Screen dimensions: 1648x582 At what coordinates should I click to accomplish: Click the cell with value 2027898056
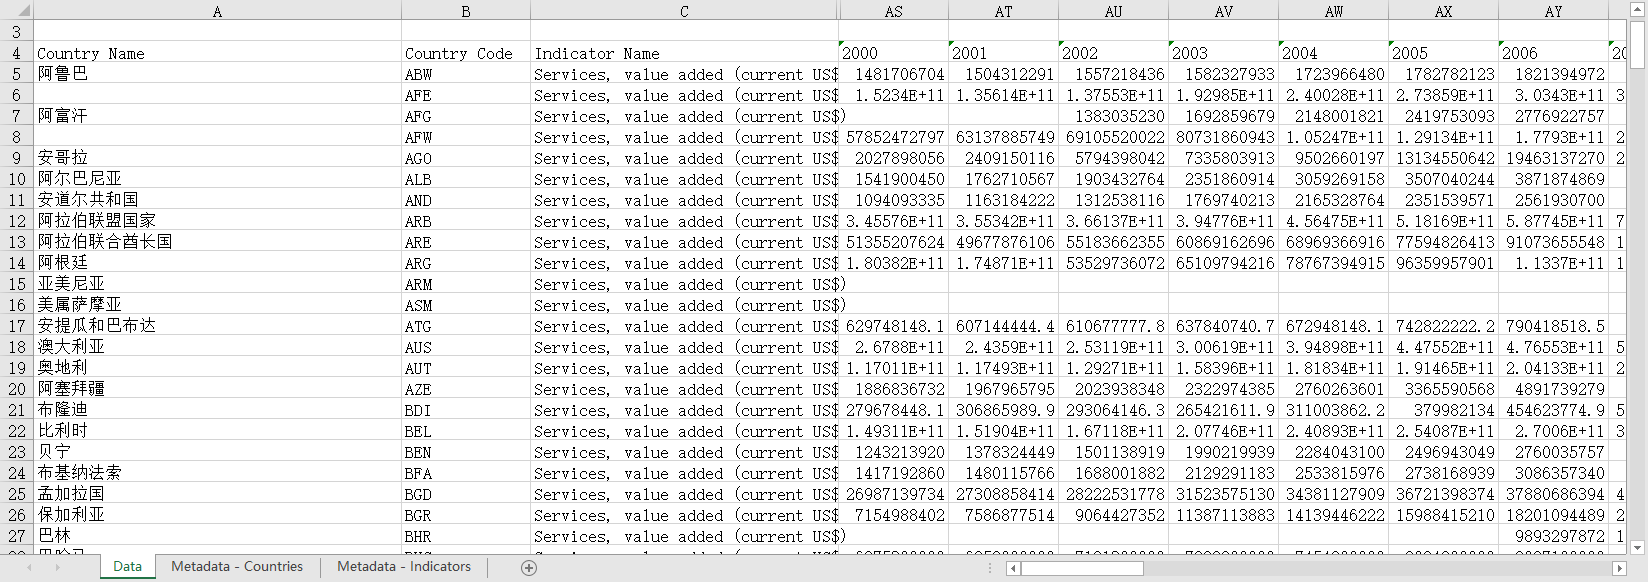[x=894, y=158]
